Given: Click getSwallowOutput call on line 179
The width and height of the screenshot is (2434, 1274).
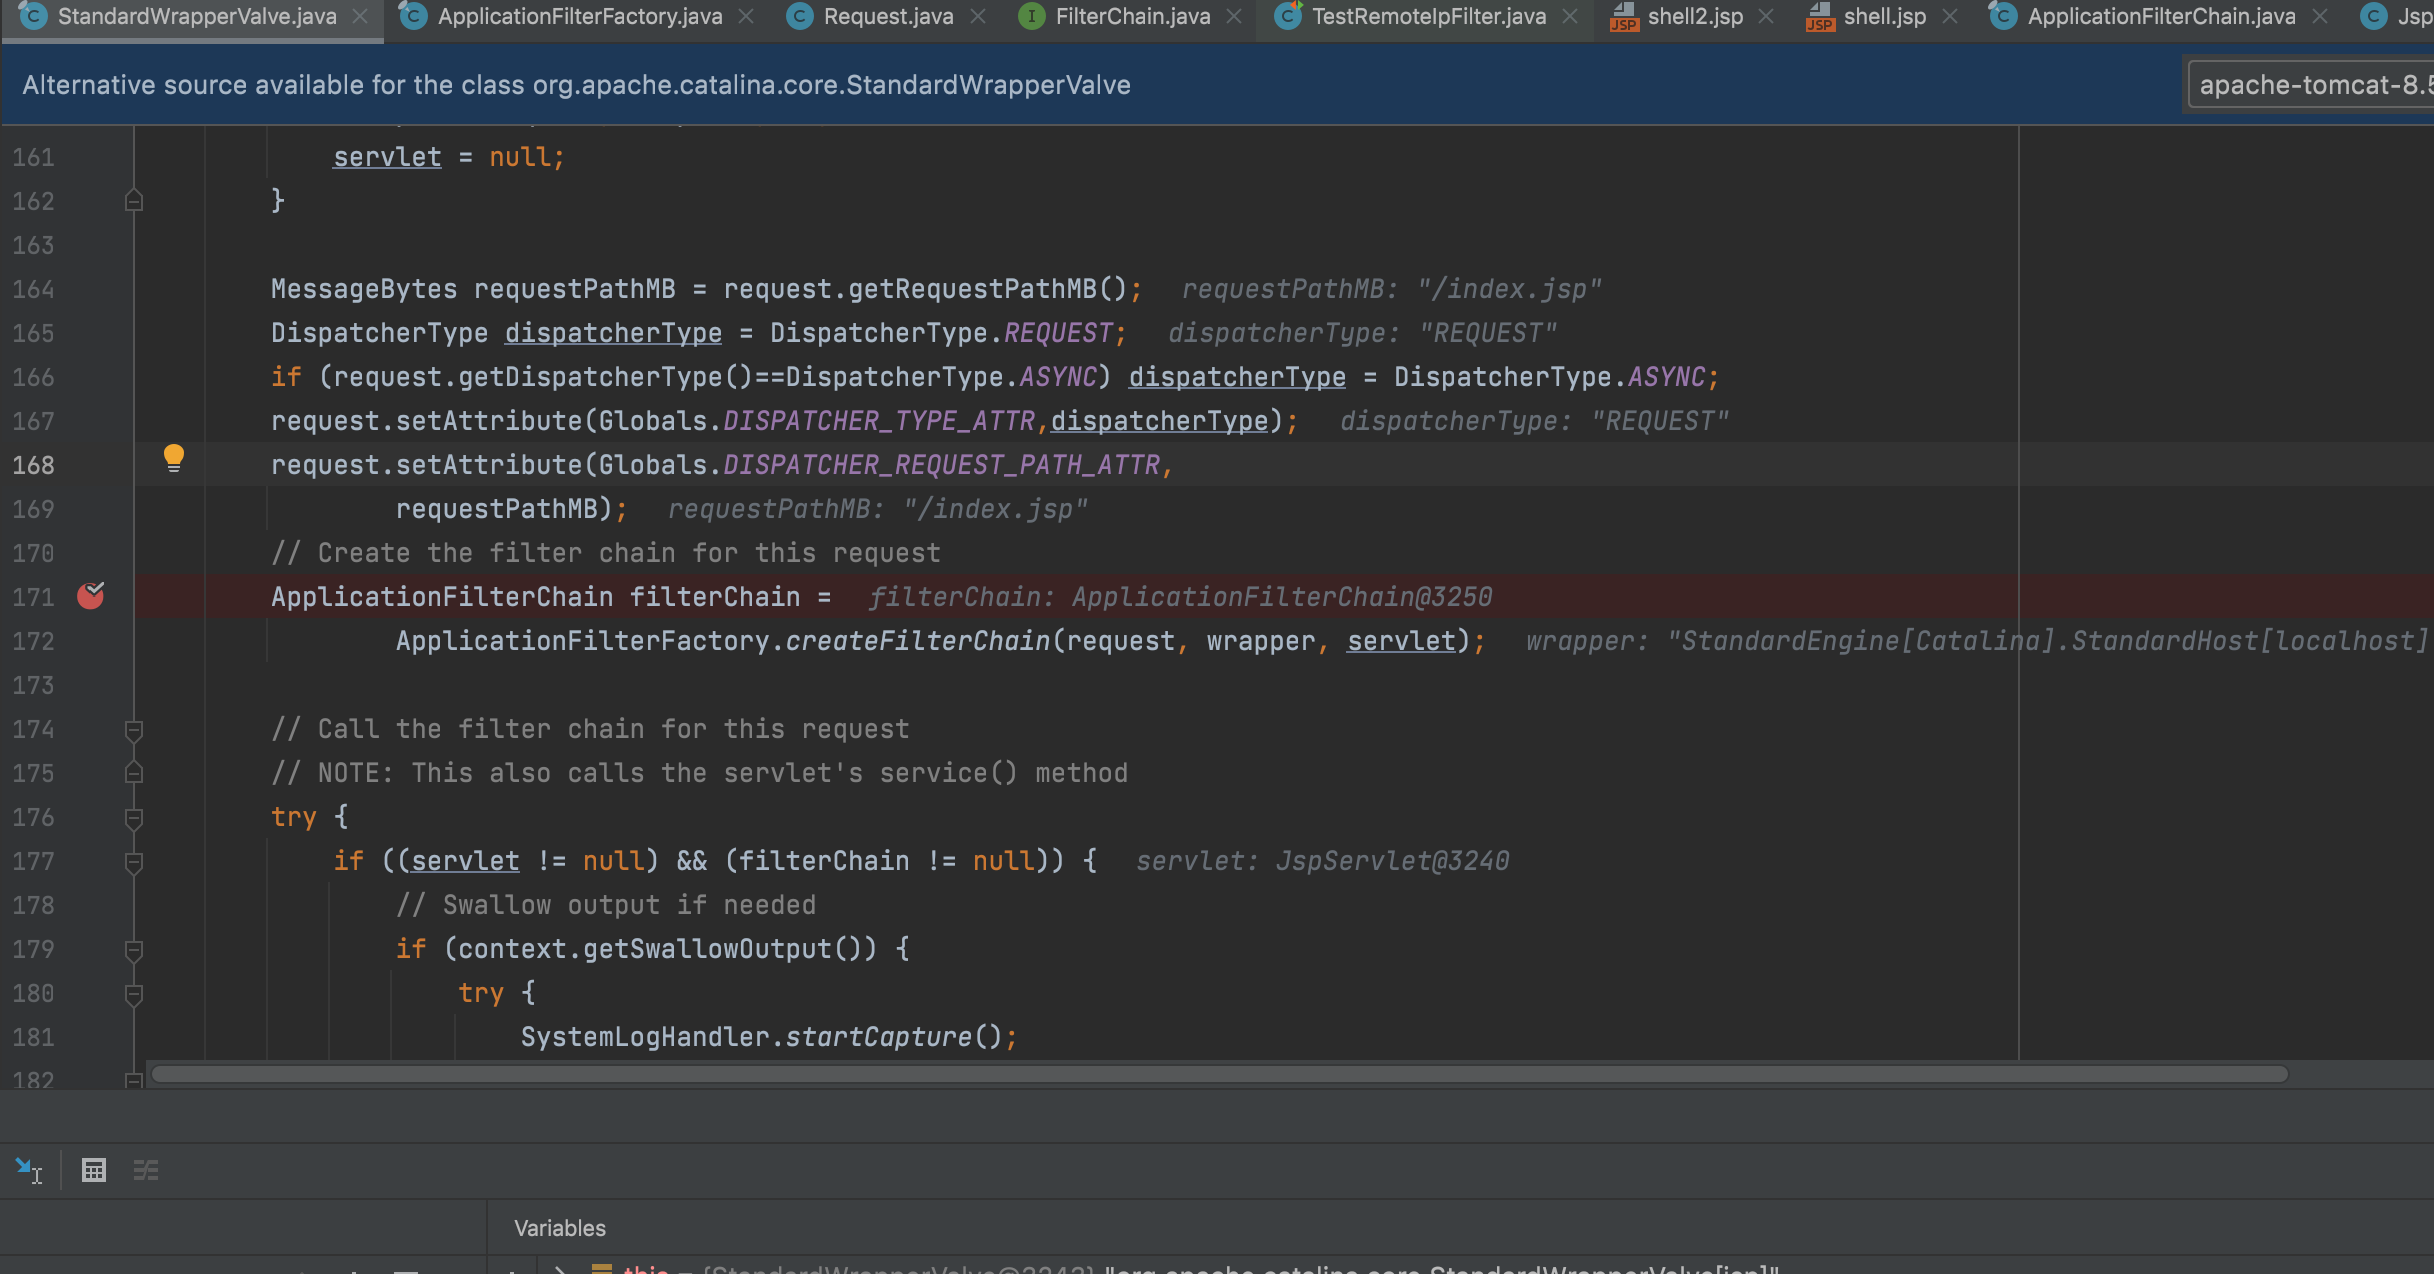Looking at the screenshot, I should [707, 949].
